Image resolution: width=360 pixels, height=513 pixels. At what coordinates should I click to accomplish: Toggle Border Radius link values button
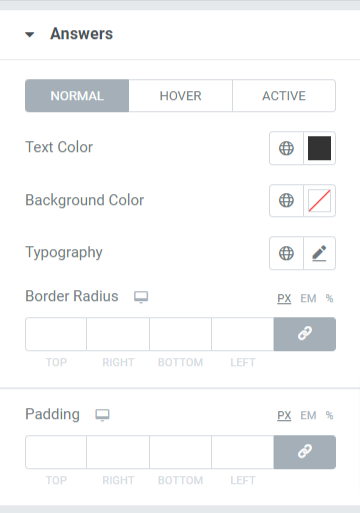click(305, 334)
